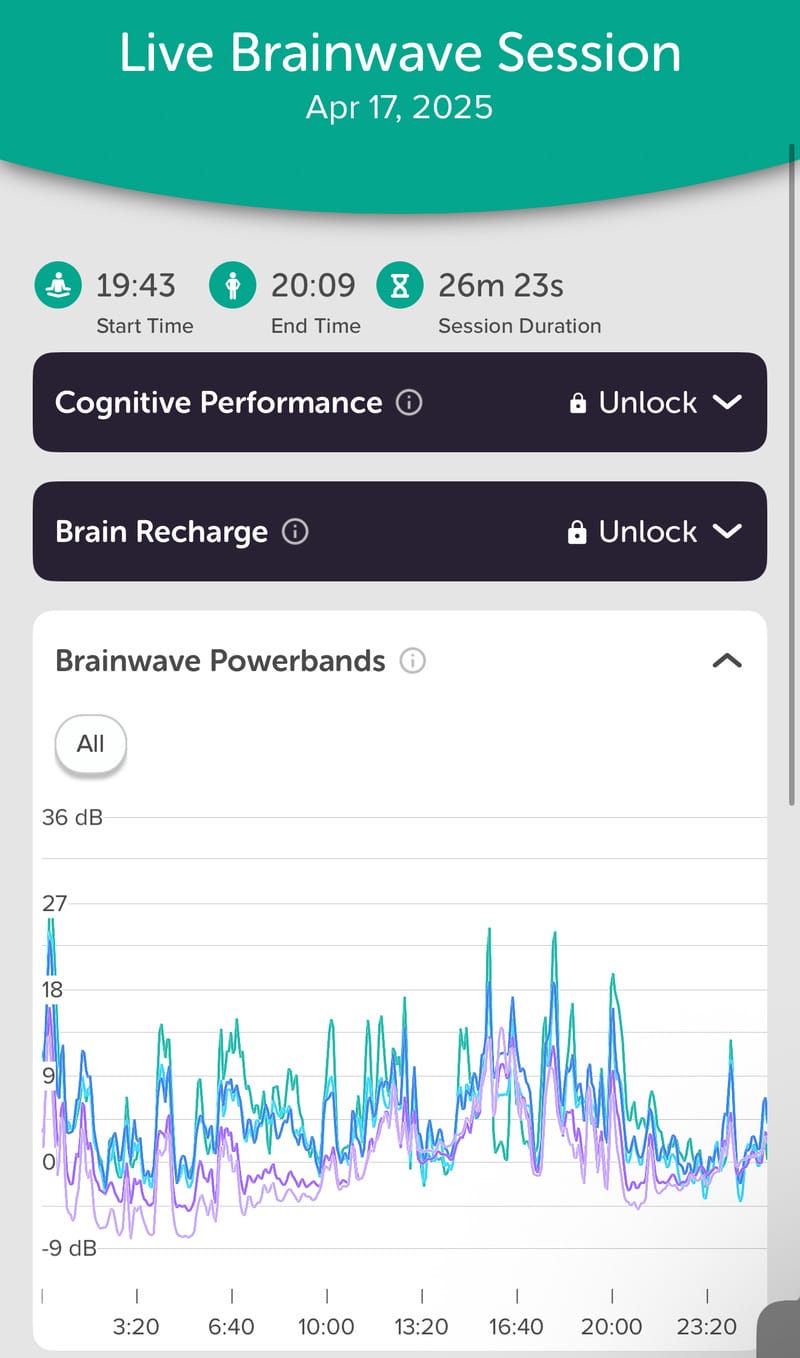800x1358 pixels.
Task: Click the standing person icon beside End Time
Action: pyautogui.click(x=232, y=284)
